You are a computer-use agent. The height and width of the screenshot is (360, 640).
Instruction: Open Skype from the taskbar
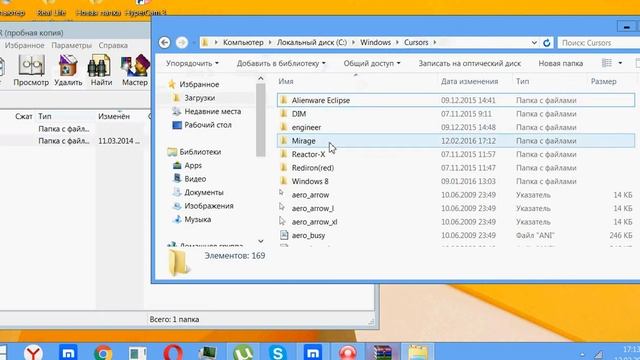[x=278, y=352]
